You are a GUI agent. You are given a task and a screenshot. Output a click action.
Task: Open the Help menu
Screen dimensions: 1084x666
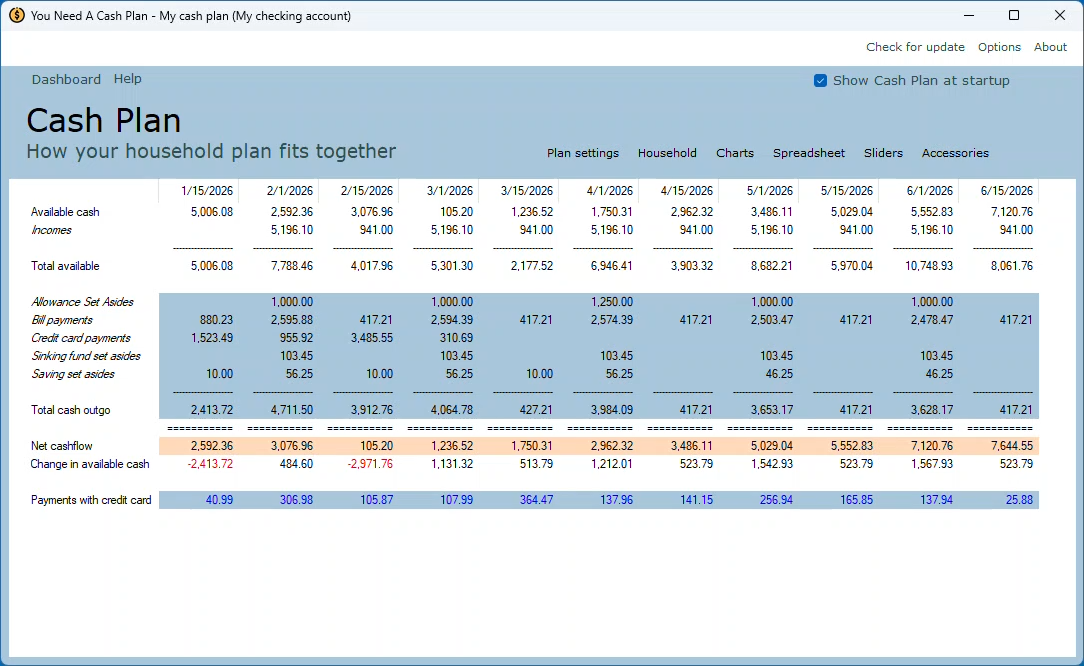tap(127, 79)
